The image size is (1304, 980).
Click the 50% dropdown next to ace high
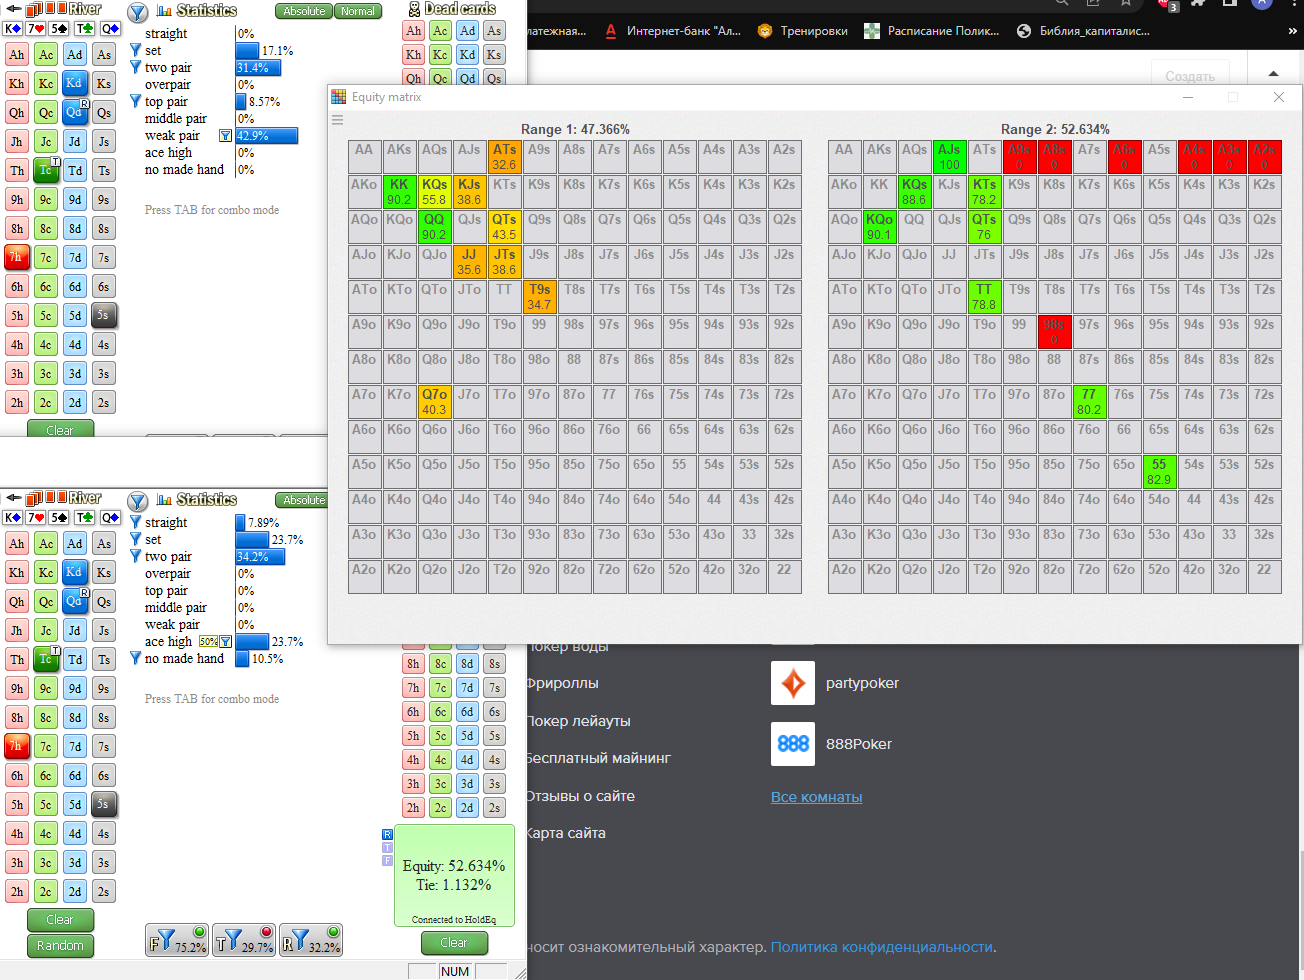tap(208, 642)
